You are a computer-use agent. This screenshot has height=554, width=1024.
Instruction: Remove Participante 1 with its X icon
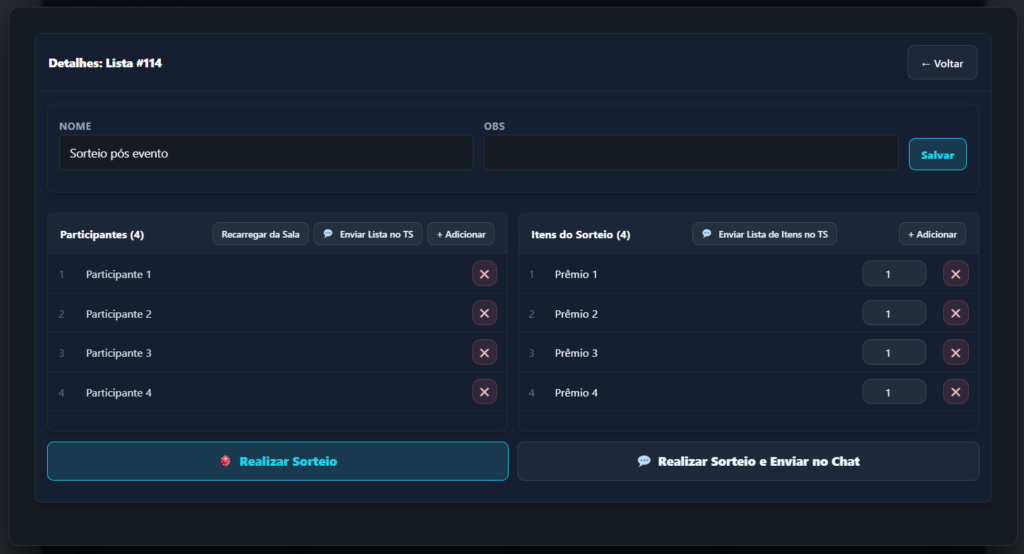click(x=485, y=274)
